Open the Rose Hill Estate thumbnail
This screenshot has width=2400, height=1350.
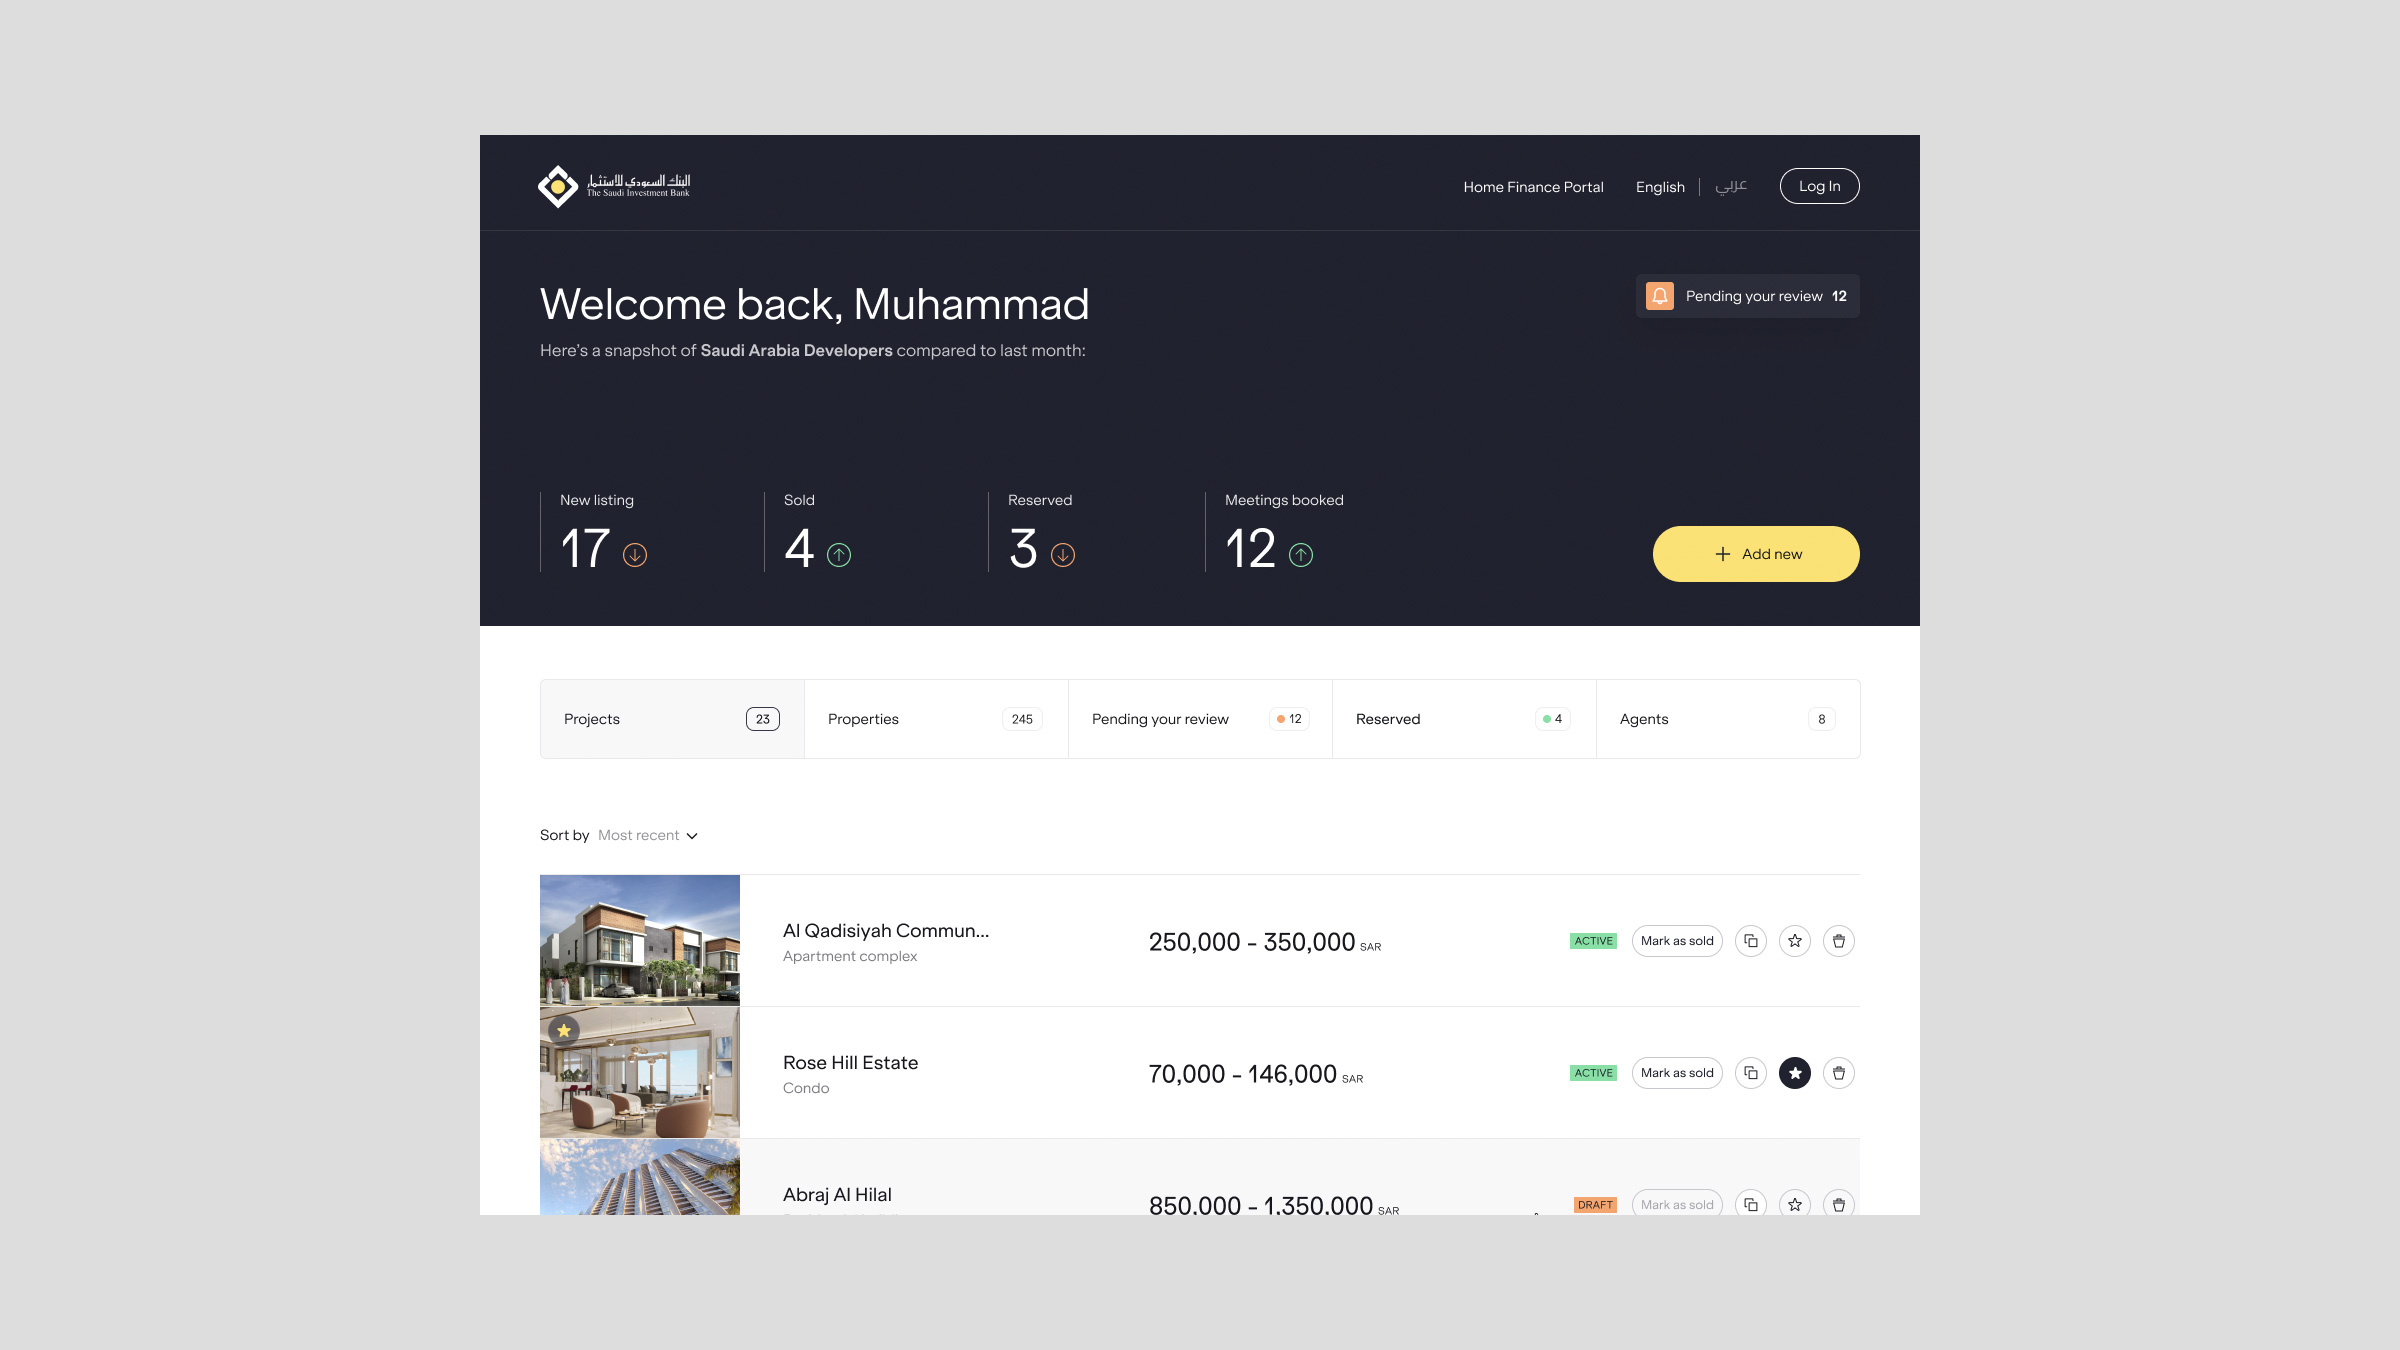pyautogui.click(x=640, y=1072)
